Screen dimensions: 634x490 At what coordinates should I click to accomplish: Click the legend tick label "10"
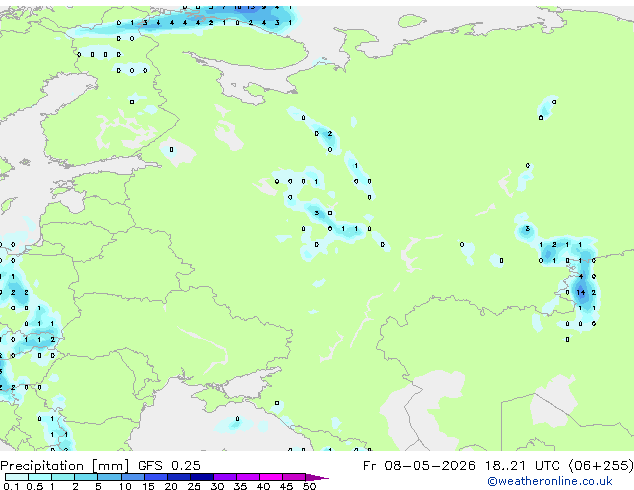click(125, 486)
